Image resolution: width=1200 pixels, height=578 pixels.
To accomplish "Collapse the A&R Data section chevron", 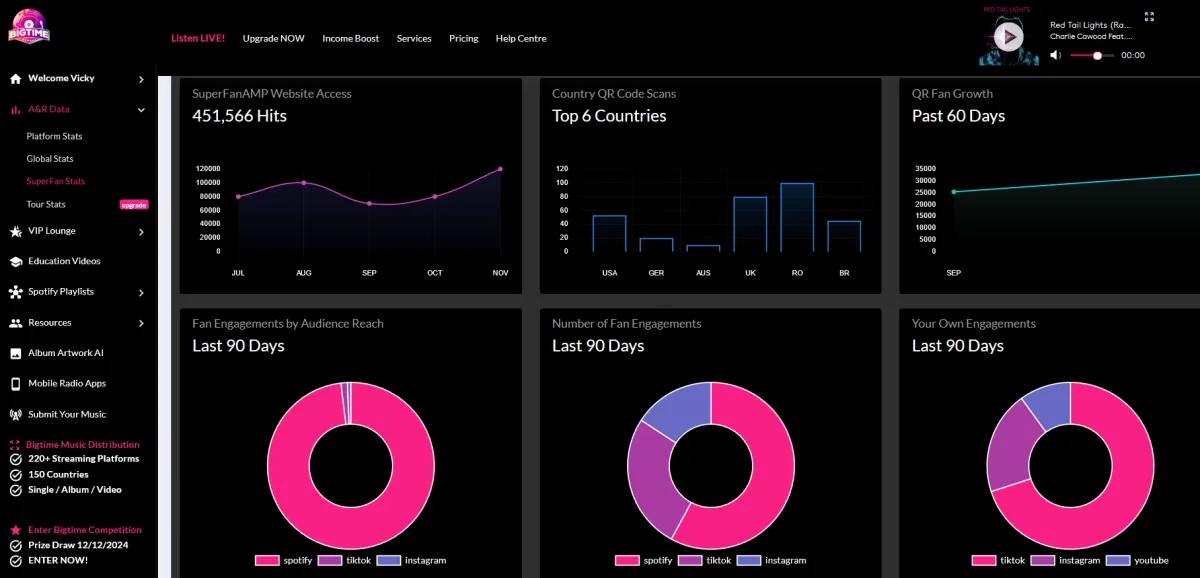I will pyautogui.click(x=141, y=109).
